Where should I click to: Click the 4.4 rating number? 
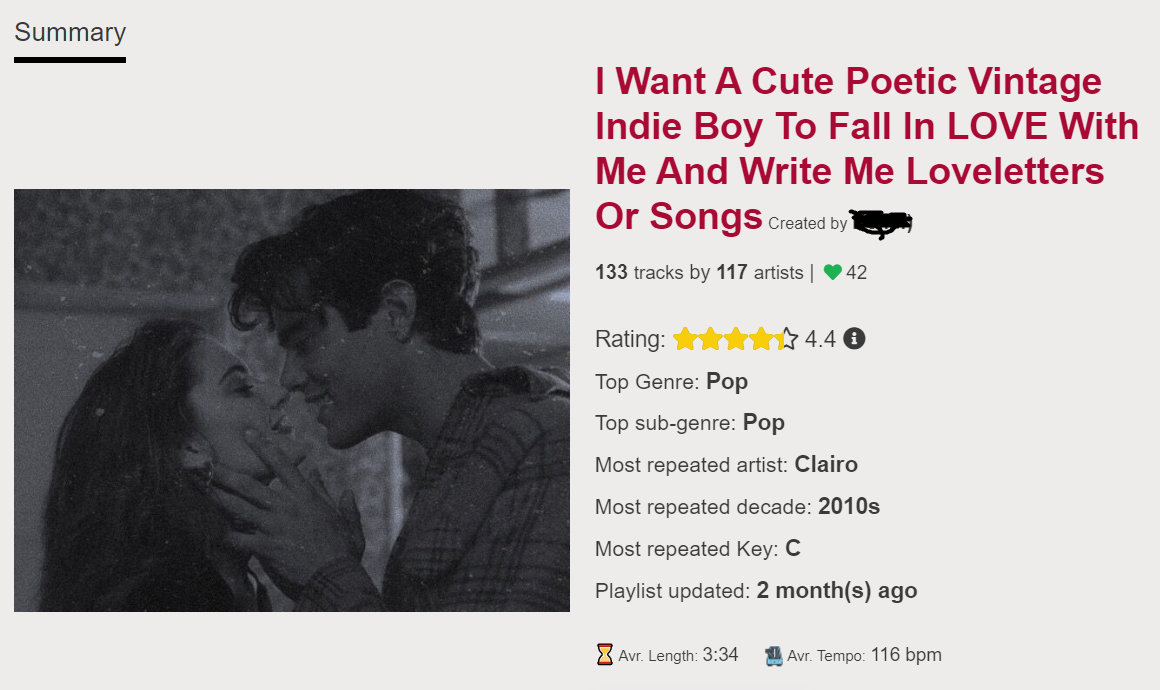tap(820, 339)
